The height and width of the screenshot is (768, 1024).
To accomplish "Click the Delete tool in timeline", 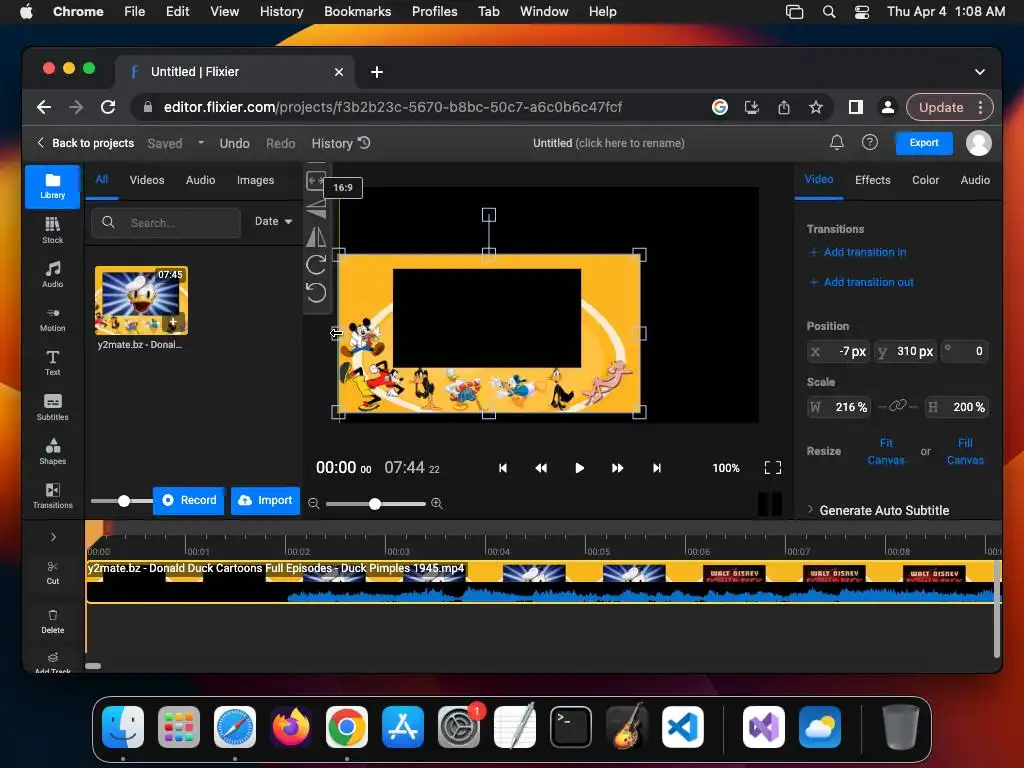I will (x=52, y=622).
